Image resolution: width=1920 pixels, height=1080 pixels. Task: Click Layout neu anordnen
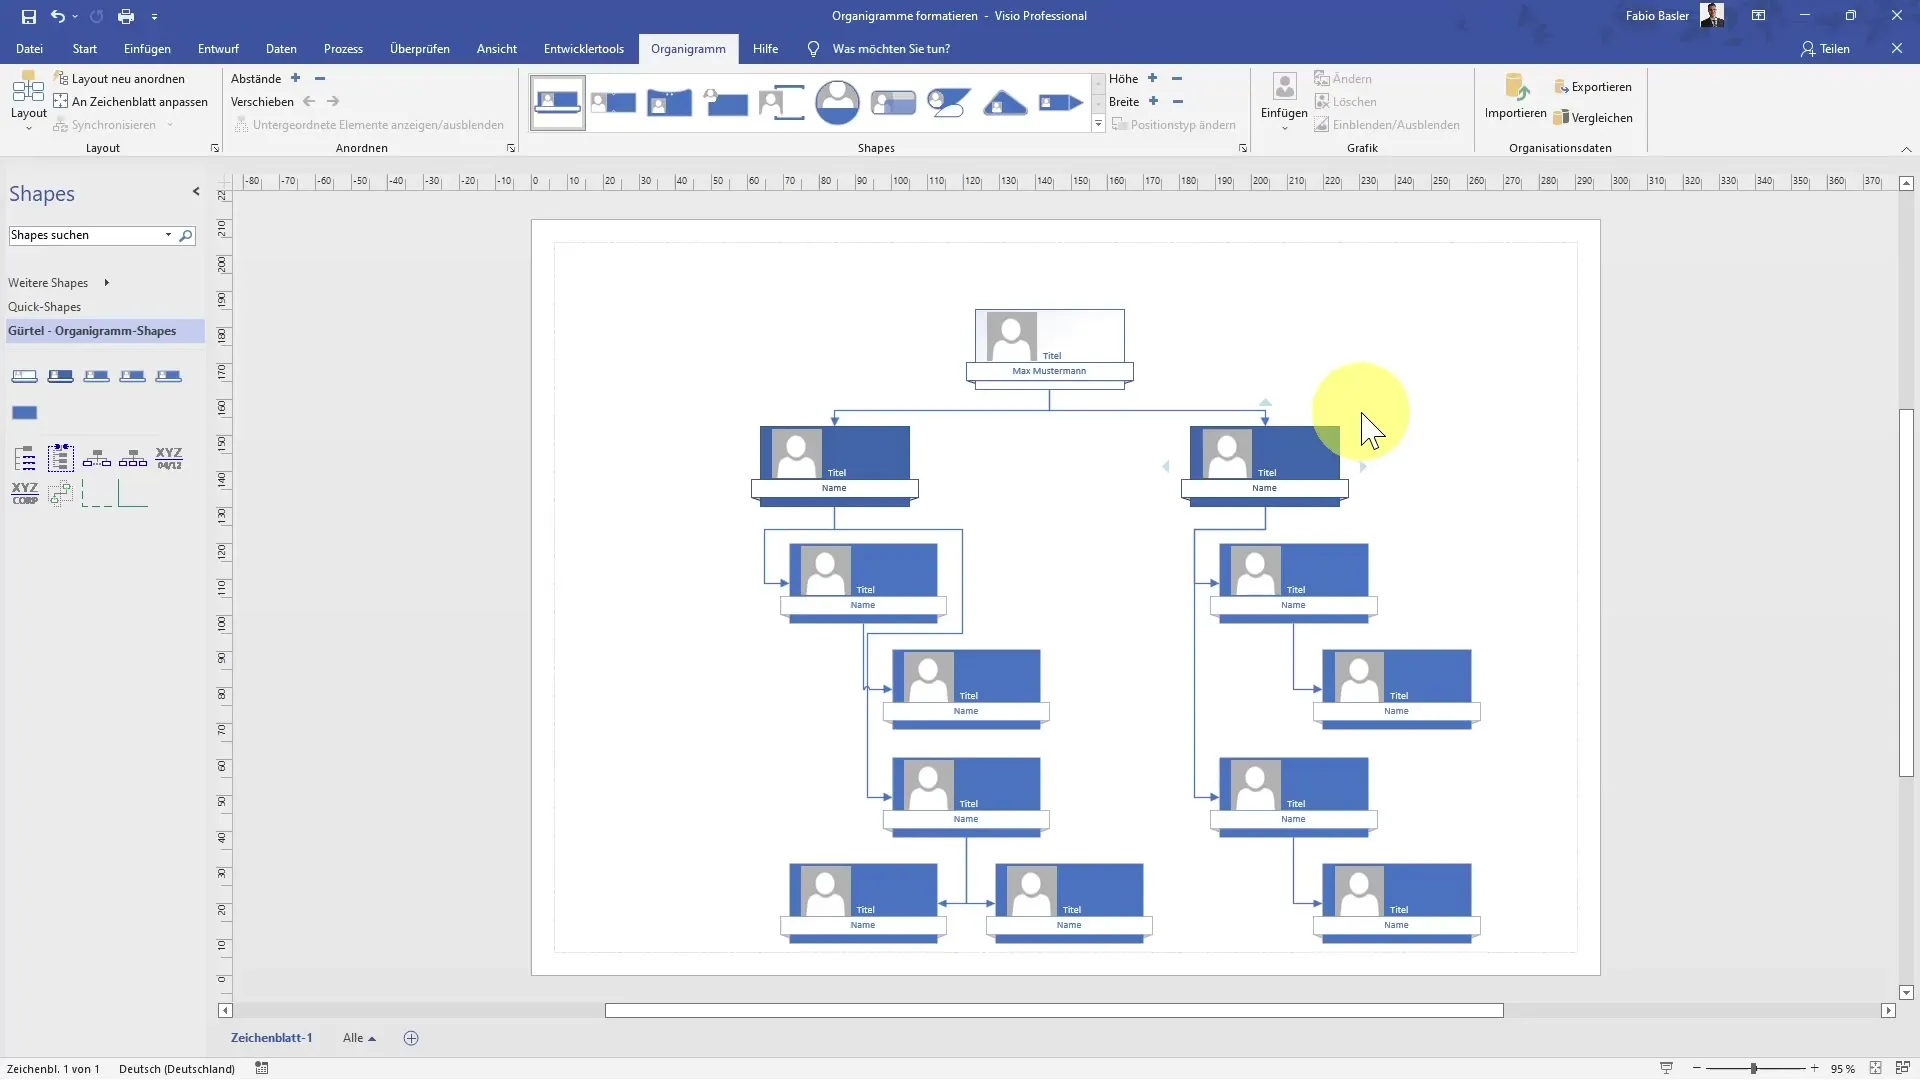coord(119,79)
